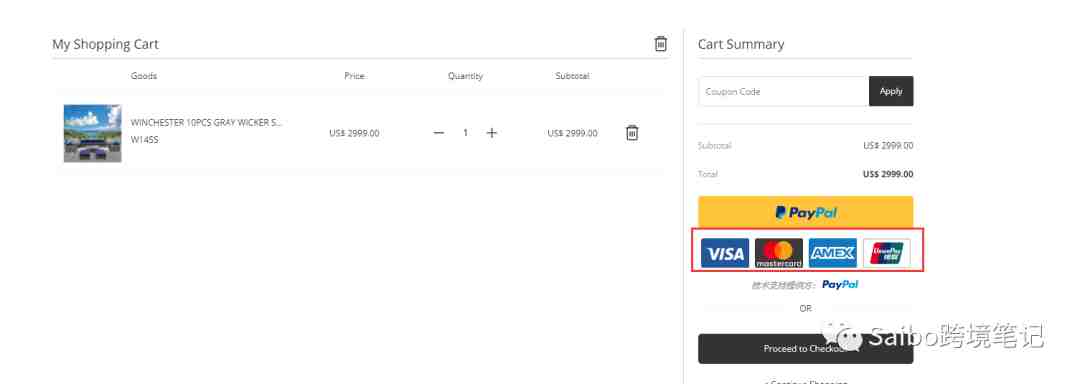Click the quantity value field showing 1
Image resolution: width=1080 pixels, height=384 pixels.
pos(465,133)
